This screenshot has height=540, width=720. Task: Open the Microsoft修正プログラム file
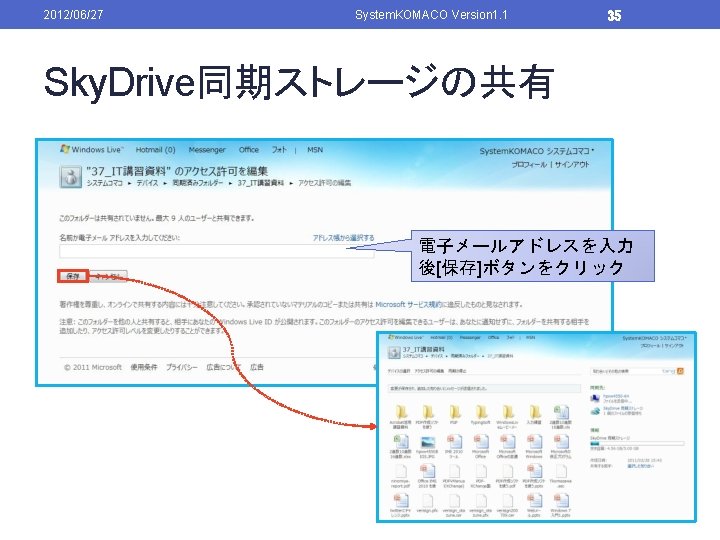[x=561, y=446]
